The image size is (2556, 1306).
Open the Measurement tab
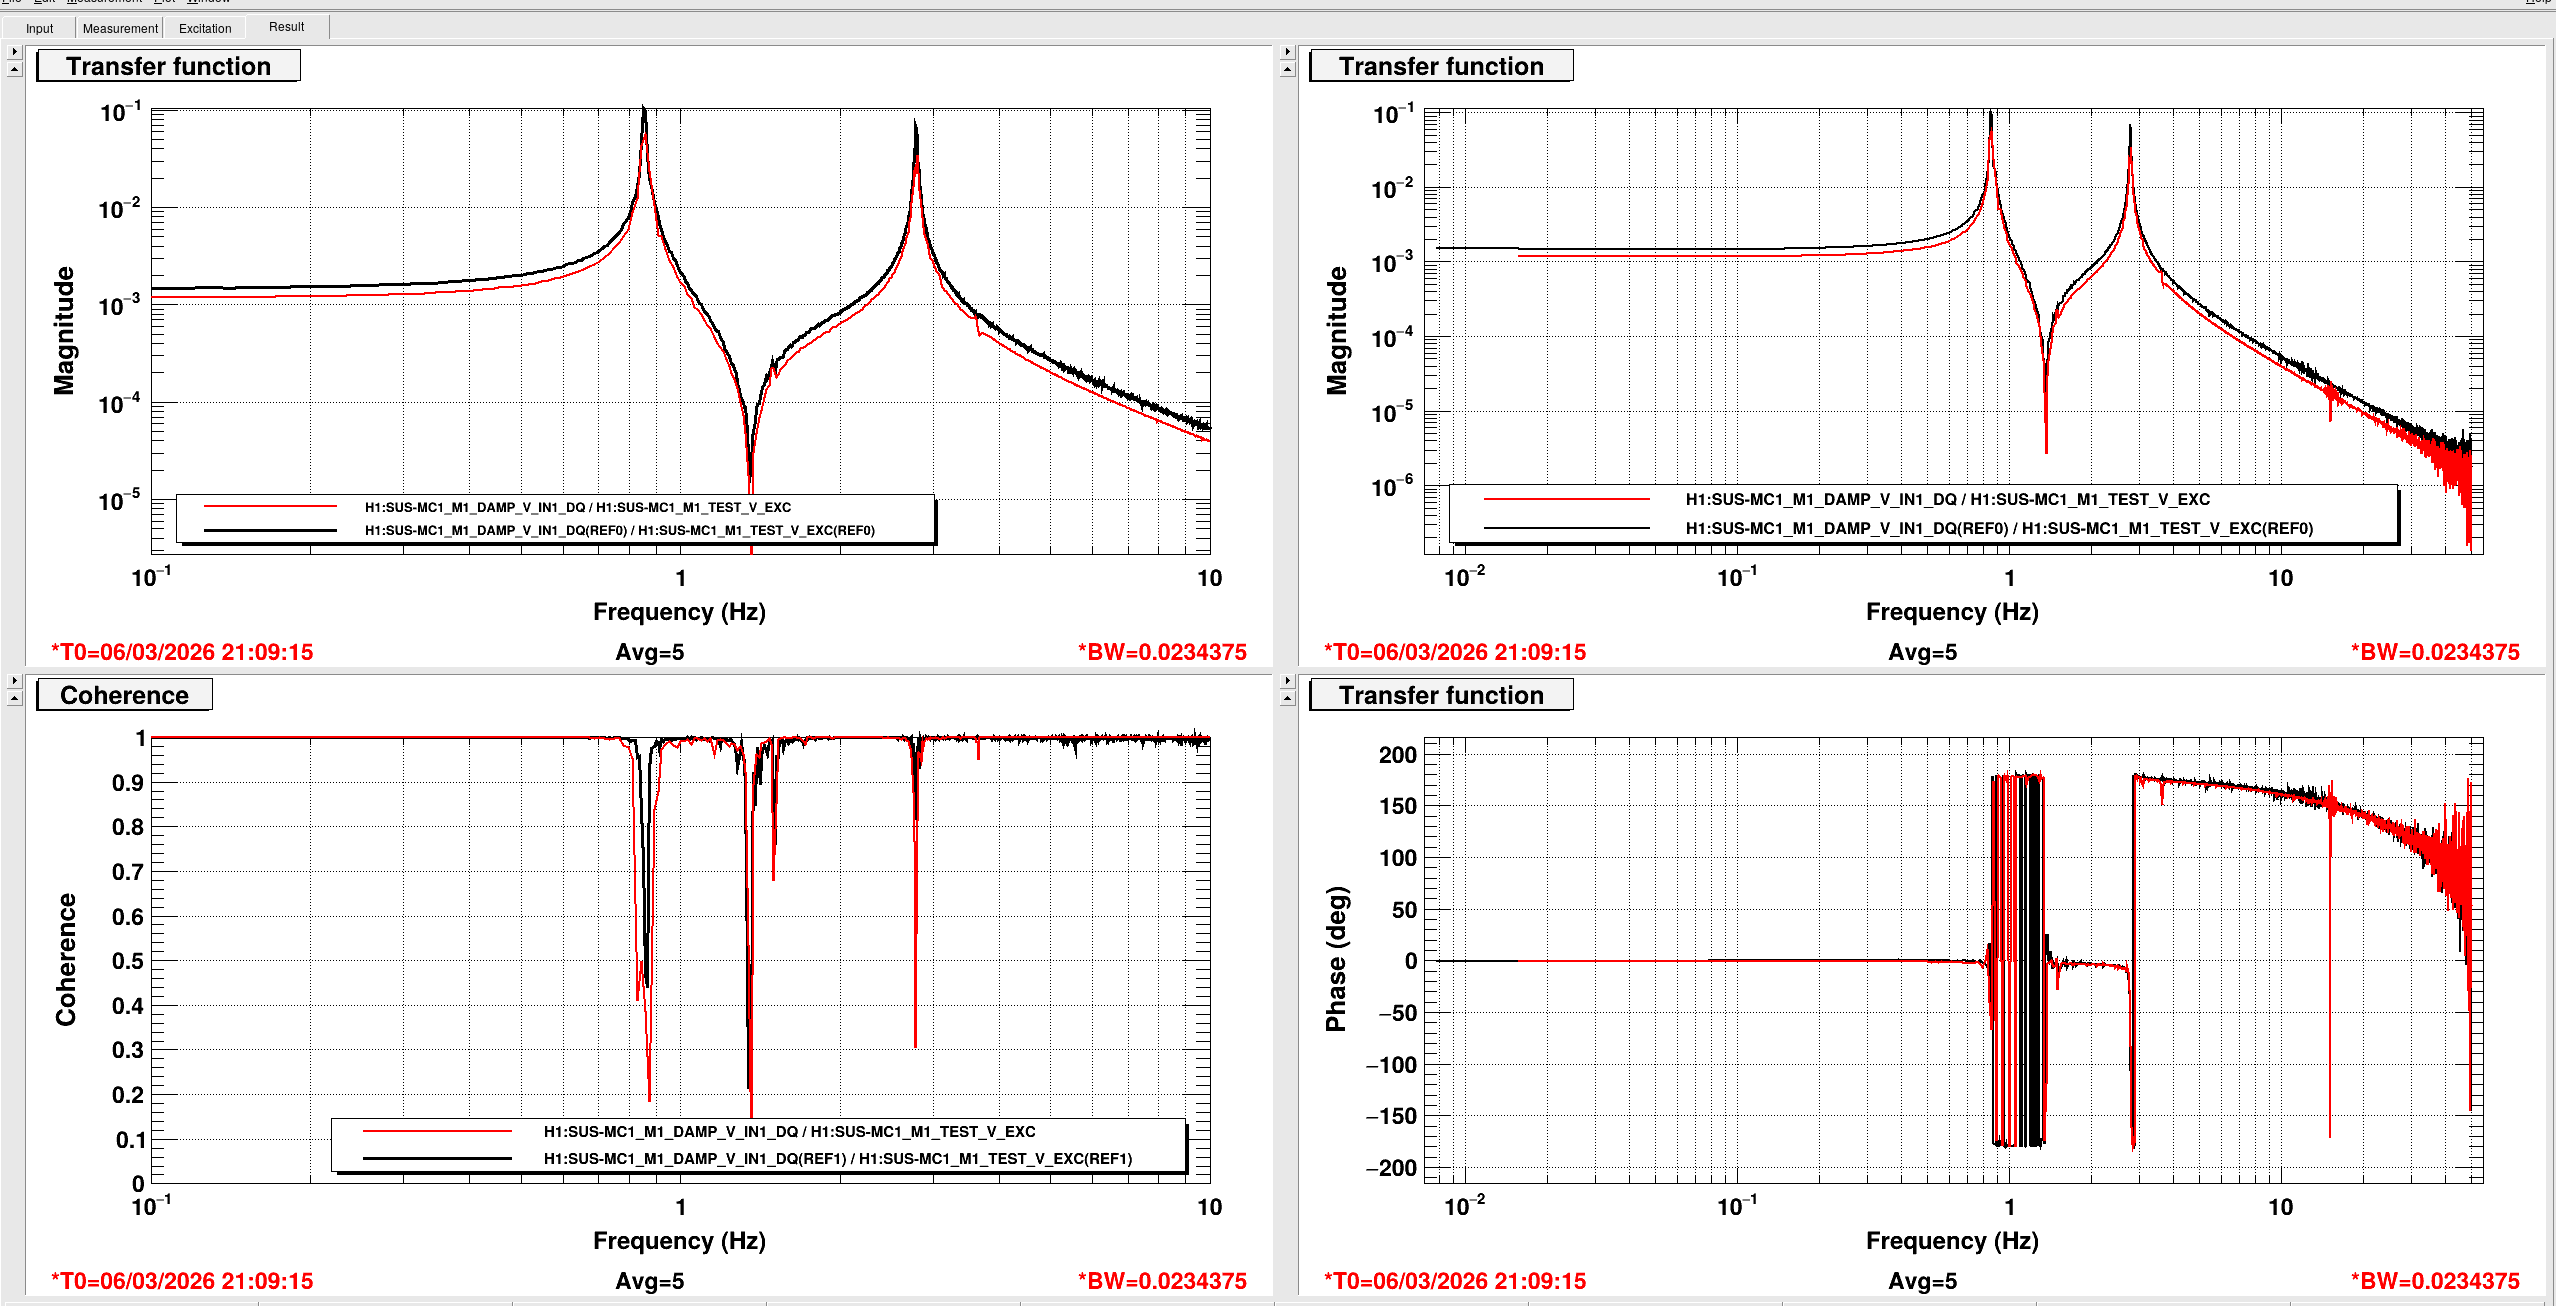(x=120, y=28)
